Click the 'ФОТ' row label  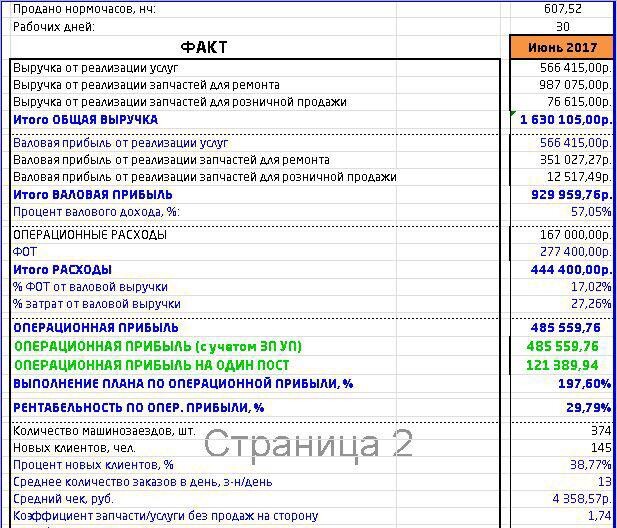click(24, 251)
